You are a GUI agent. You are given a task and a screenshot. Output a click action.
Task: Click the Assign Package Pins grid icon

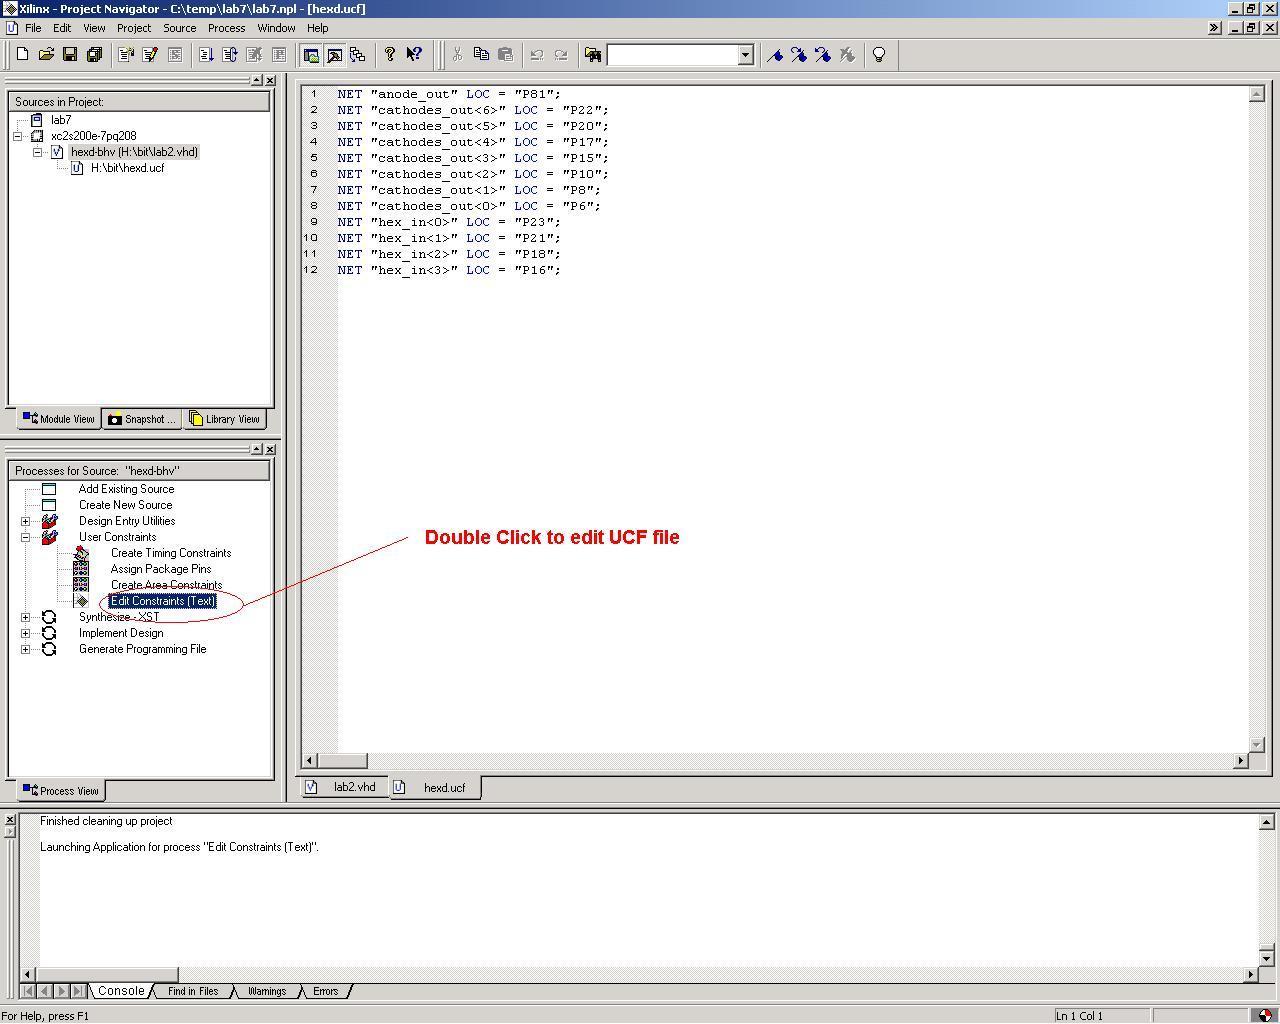(x=81, y=569)
